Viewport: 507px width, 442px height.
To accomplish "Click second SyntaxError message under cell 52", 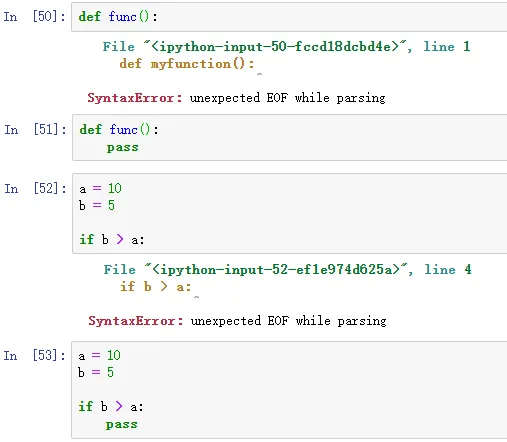I will 237,321.
